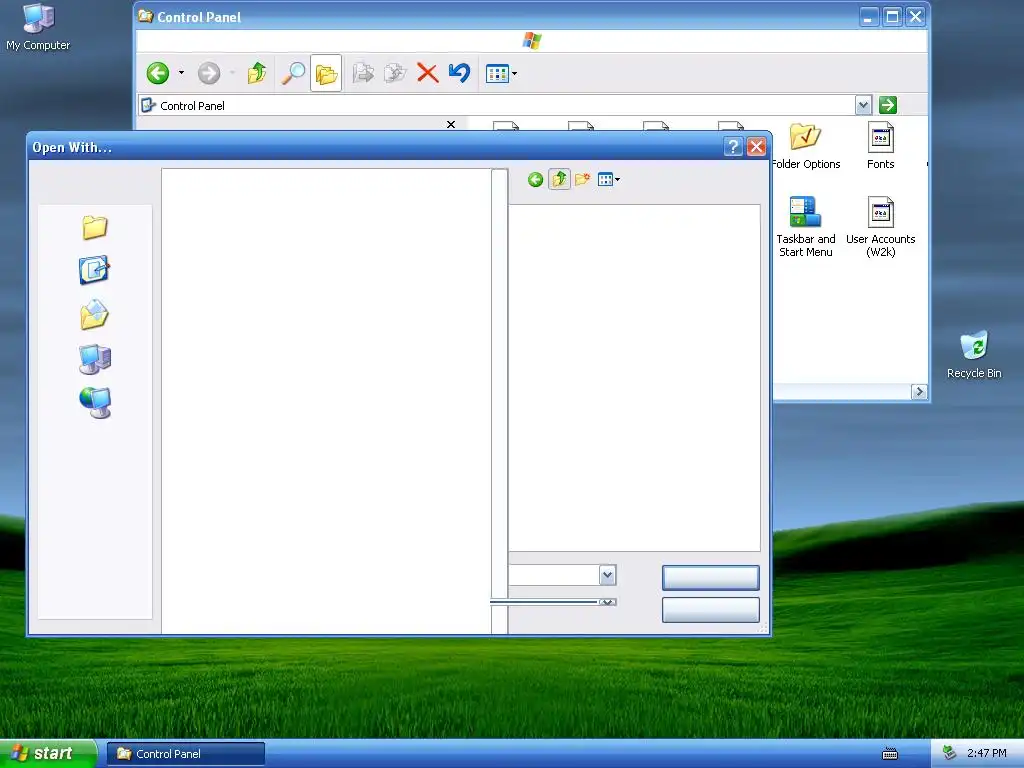
Task: Toggle the Folders pane button in Control Panel
Action: (x=326, y=73)
